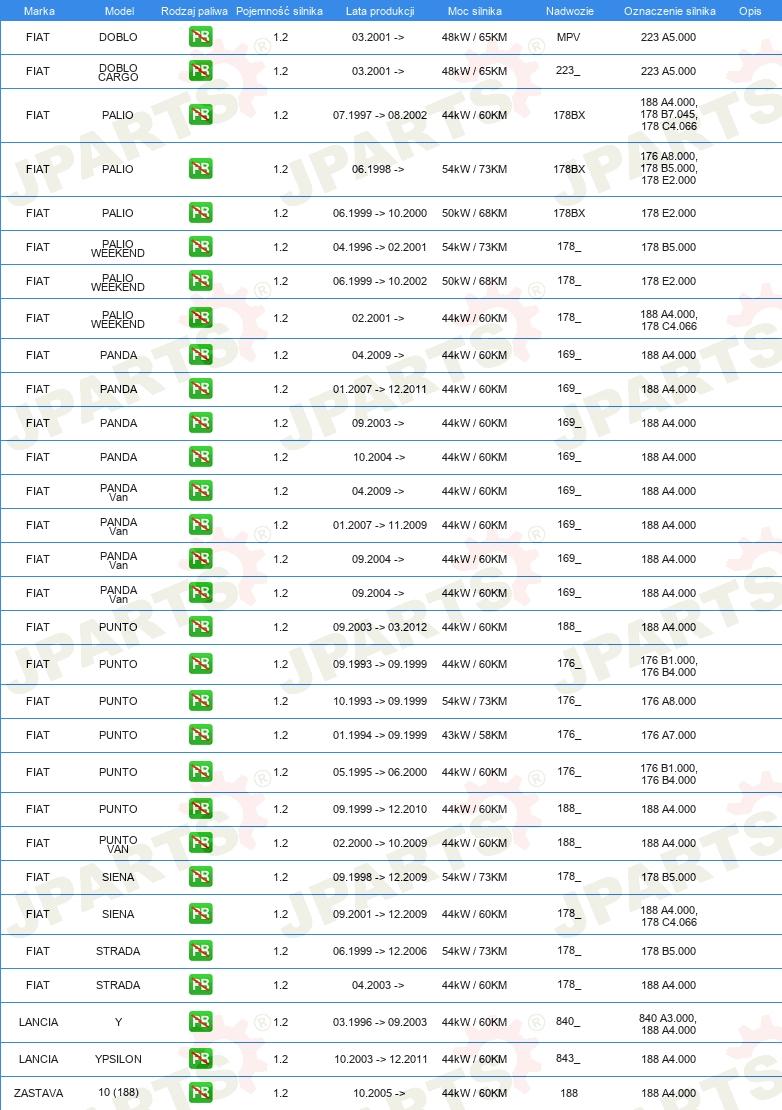Select the 01.2007 -> 12.2011 date cell

click(380, 389)
